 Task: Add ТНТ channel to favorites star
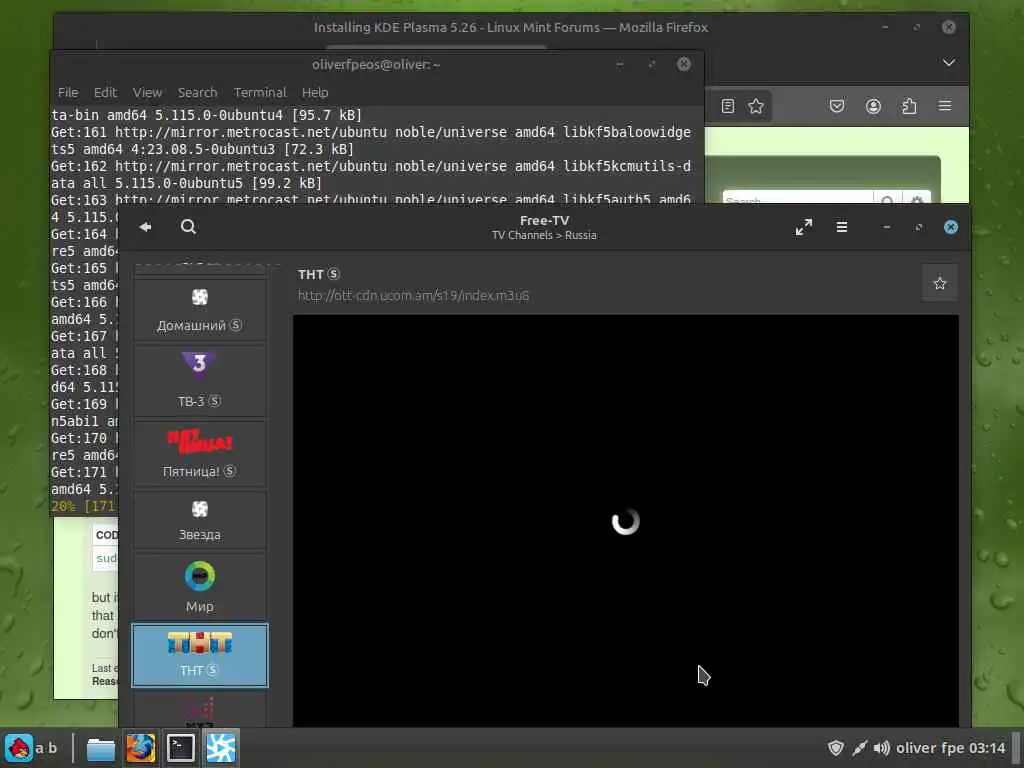point(940,283)
